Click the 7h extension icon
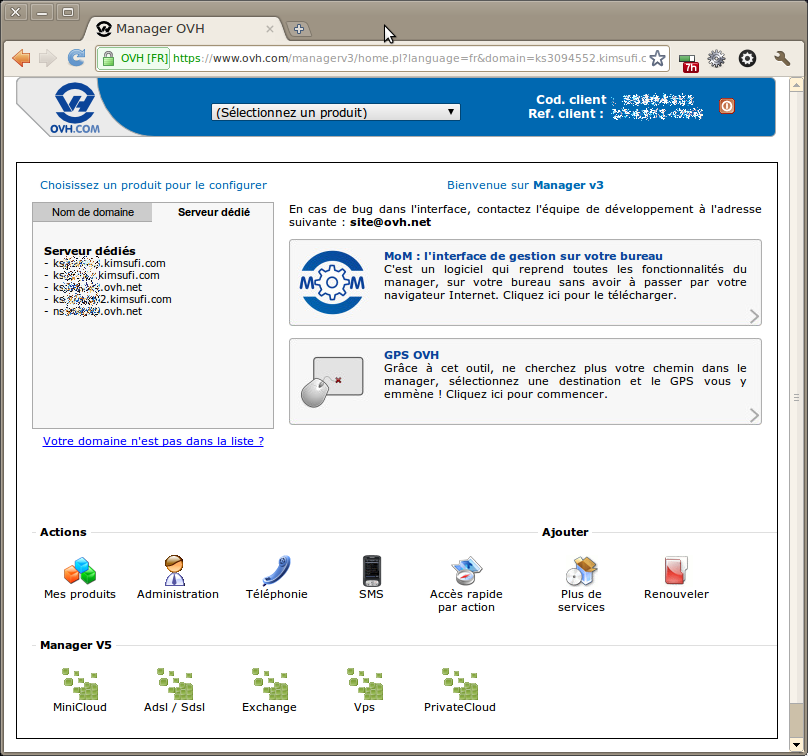 688,62
